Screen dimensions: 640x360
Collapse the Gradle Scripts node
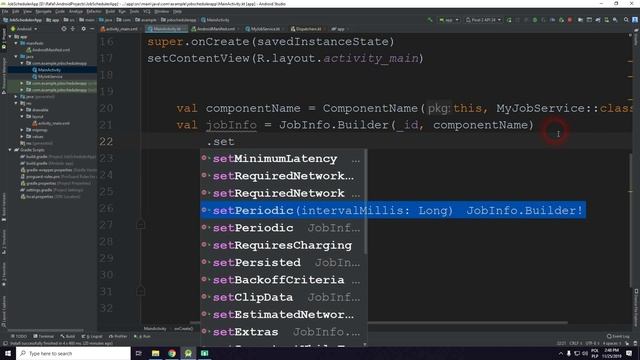click(10, 150)
